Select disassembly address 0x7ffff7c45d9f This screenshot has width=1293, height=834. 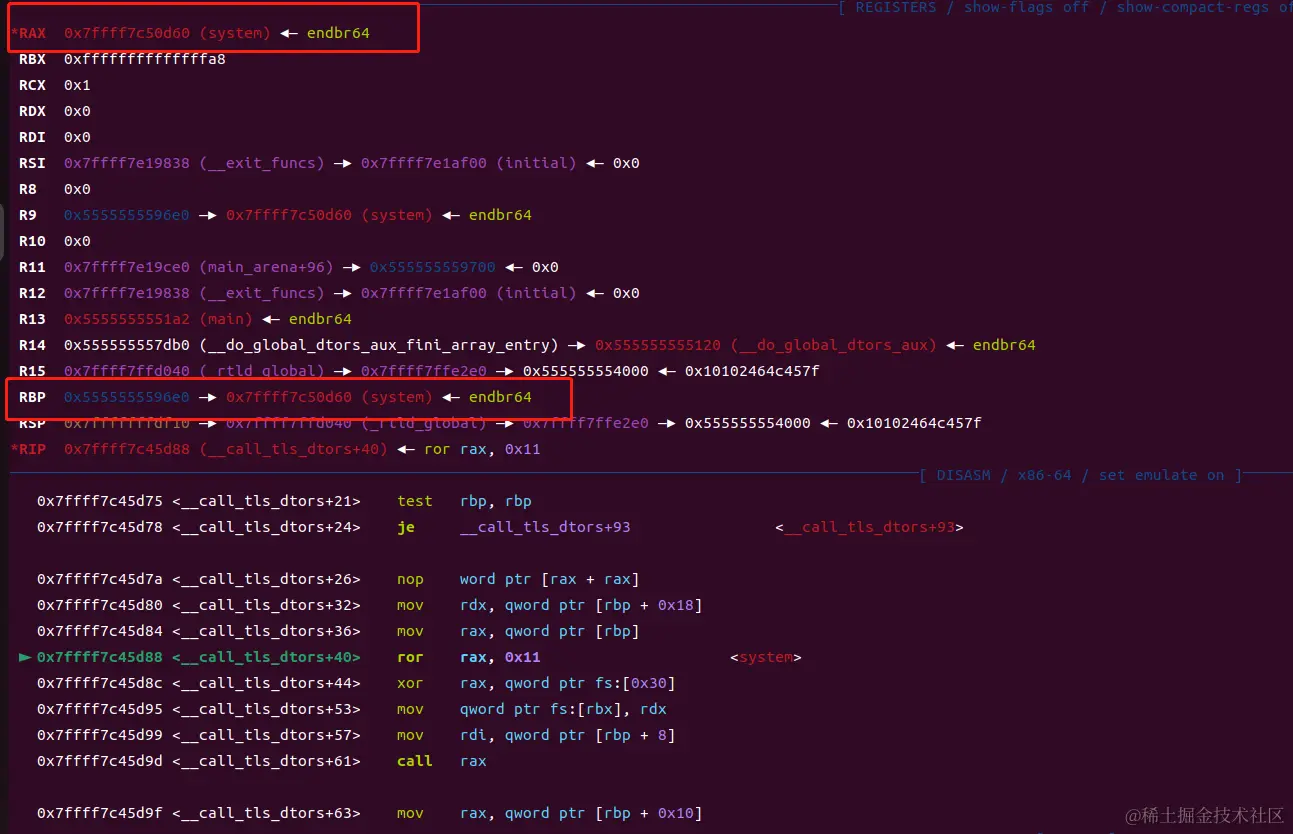(100, 813)
